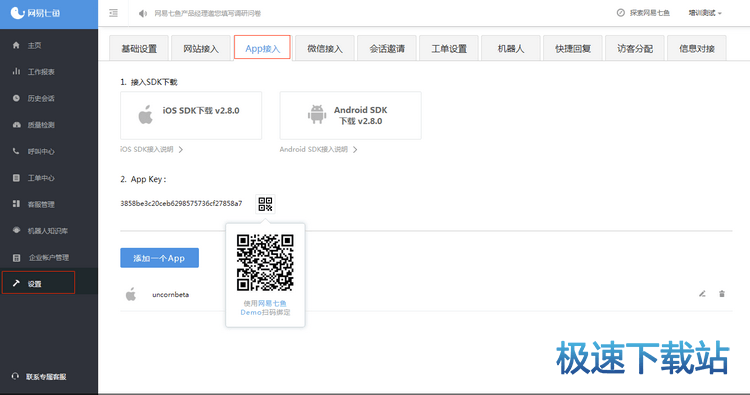Click the speaker announcement icon
This screenshot has height=395, width=750.
point(143,13)
